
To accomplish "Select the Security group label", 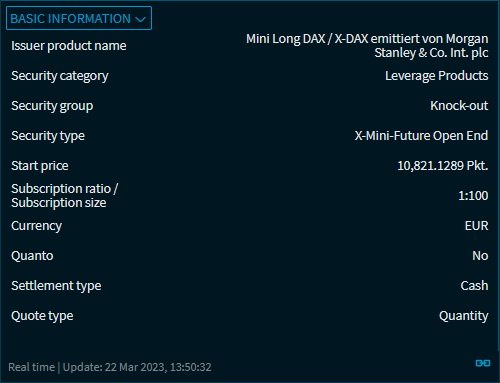I will coord(52,106).
